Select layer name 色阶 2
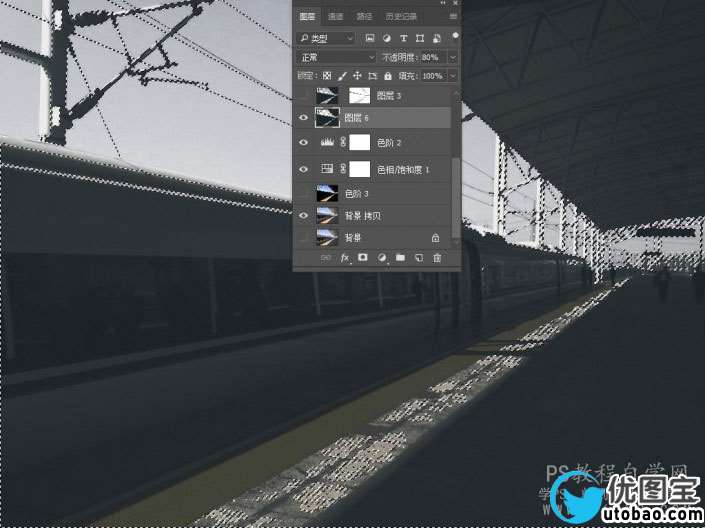The height and width of the screenshot is (528, 705). click(389, 143)
